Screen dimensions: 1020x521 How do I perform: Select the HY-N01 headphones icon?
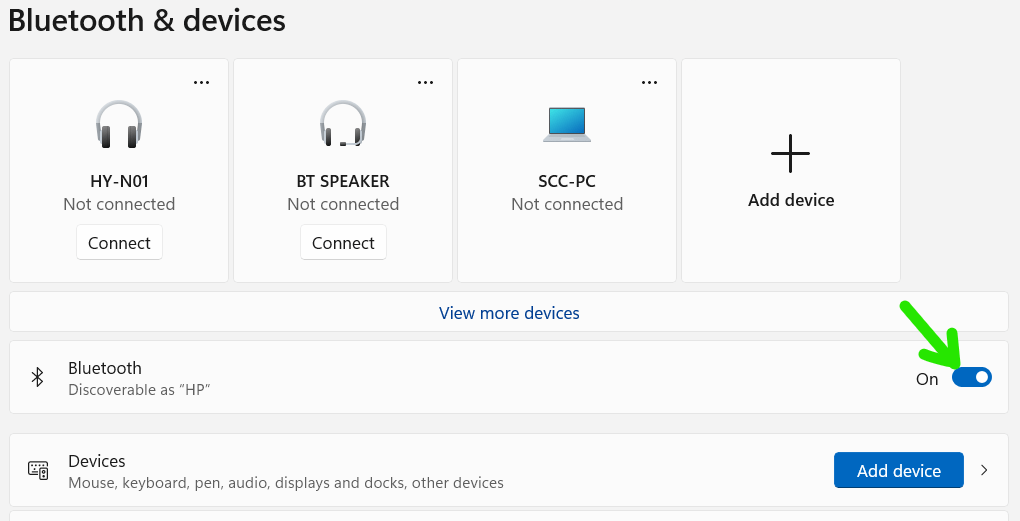coord(119,124)
